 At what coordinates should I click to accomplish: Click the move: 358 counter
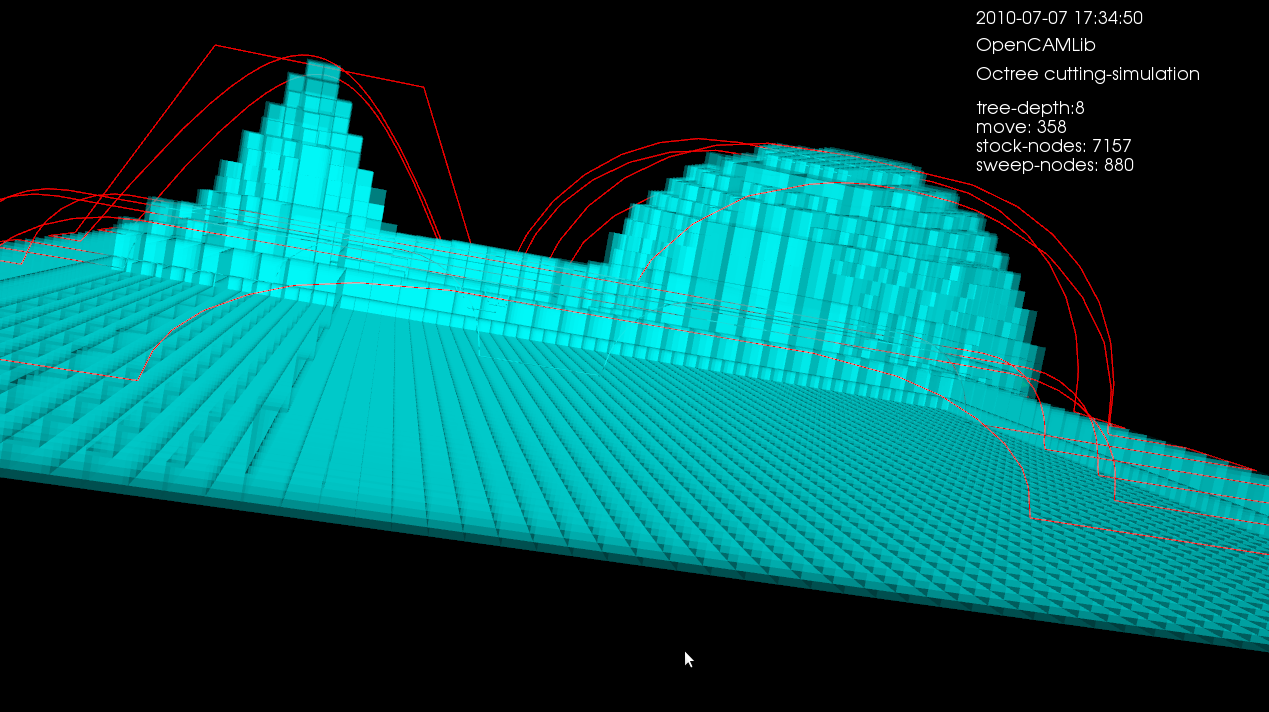coord(1021,127)
